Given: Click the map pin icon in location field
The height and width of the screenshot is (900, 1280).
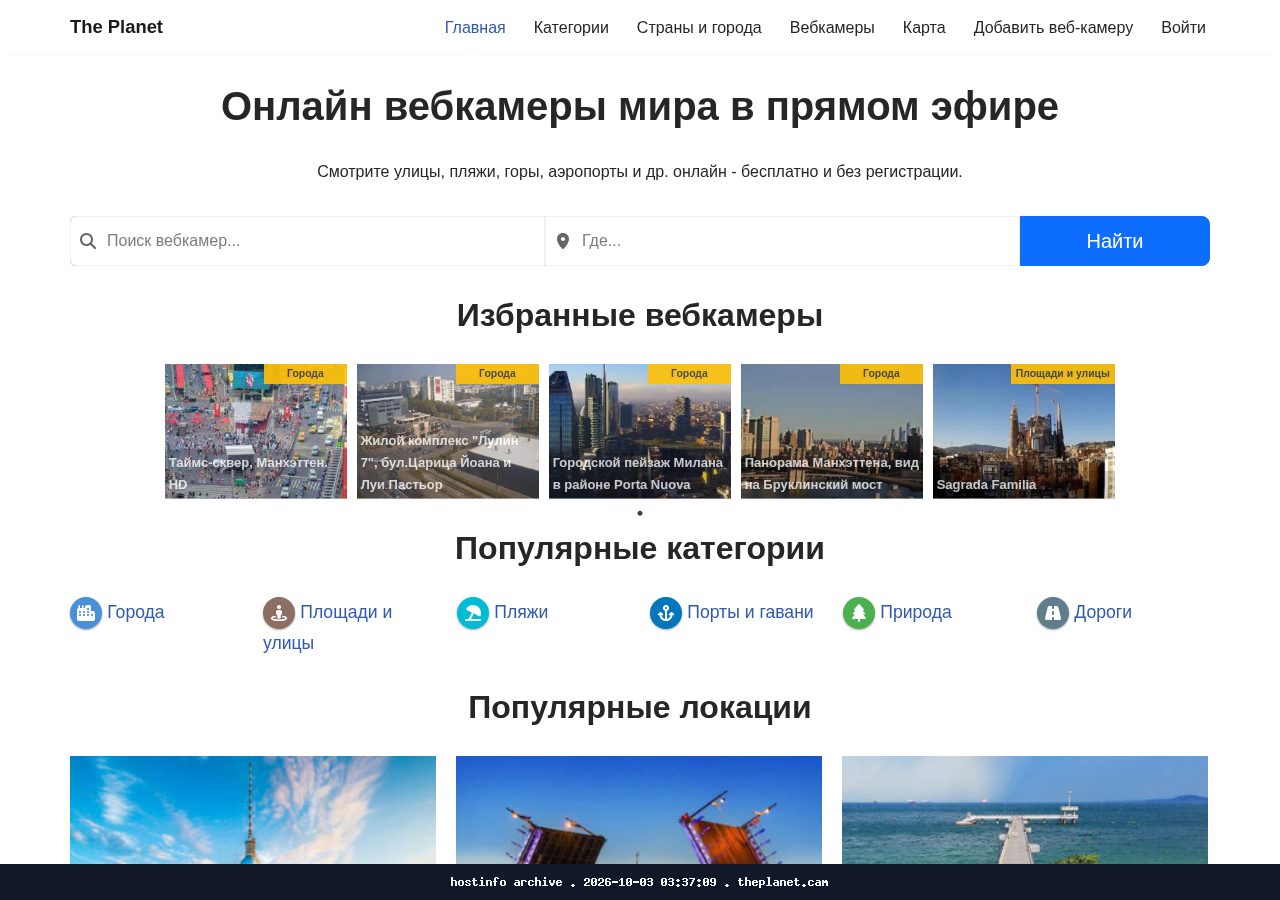Looking at the screenshot, I should 563,241.
